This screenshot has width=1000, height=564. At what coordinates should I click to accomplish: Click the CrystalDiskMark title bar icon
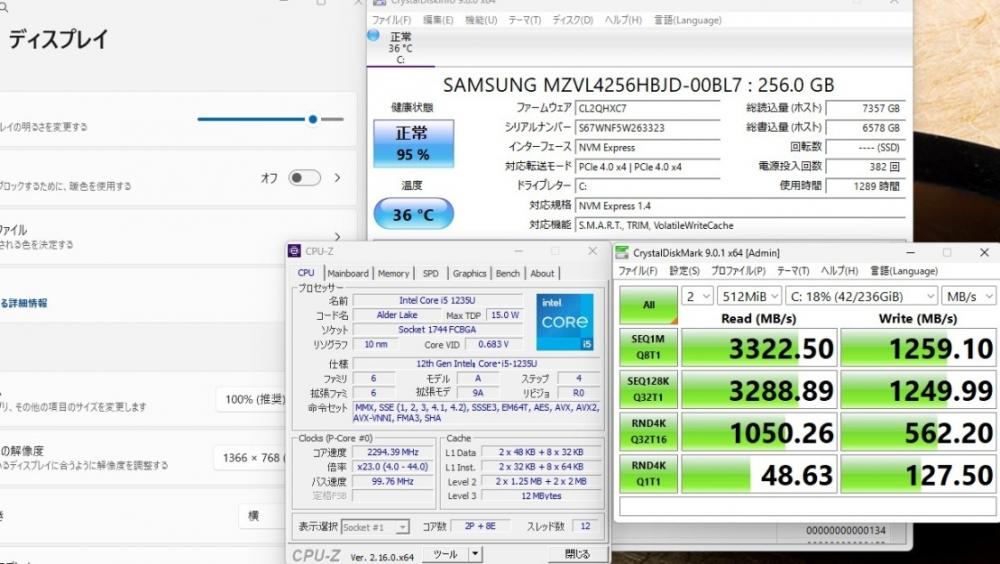pos(621,253)
